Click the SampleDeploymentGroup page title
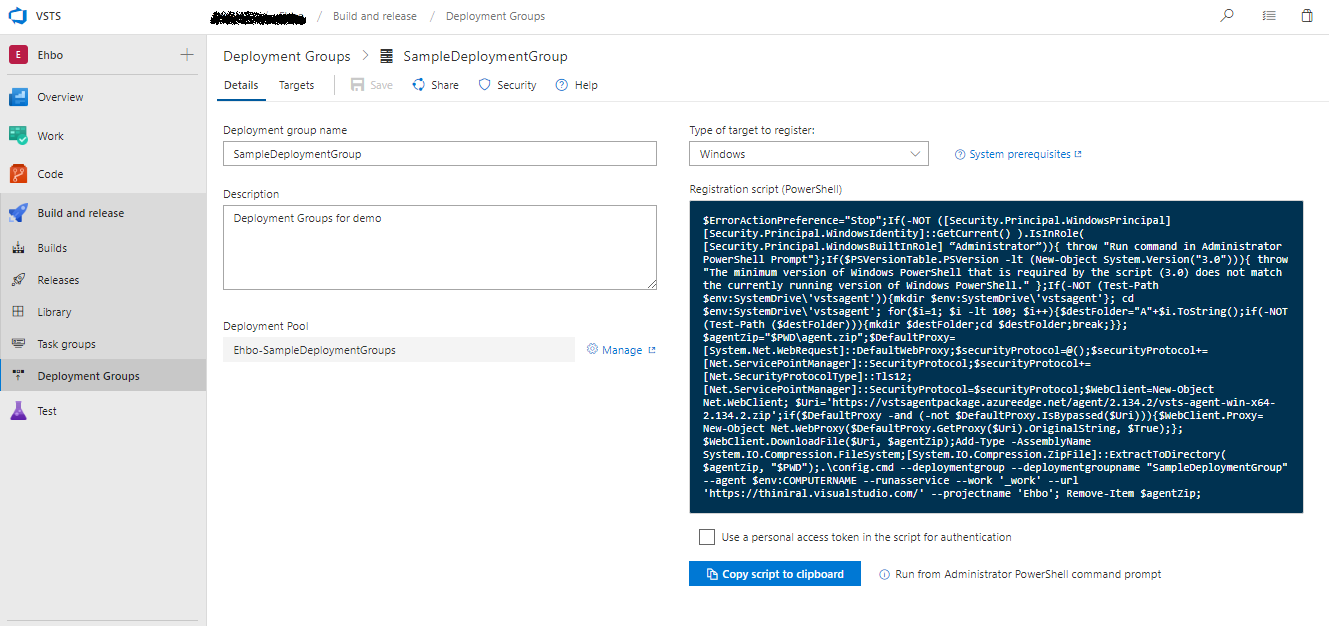The height and width of the screenshot is (626, 1329). pyautogui.click(x=485, y=56)
